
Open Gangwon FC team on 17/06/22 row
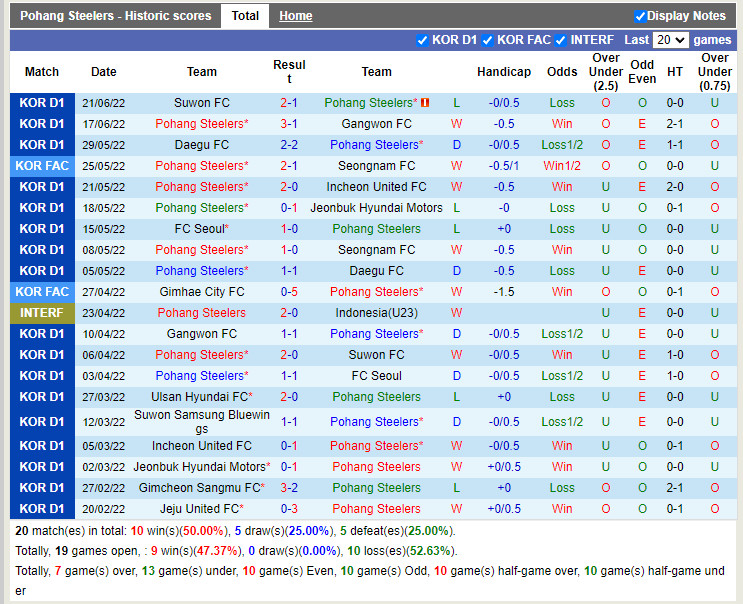coord(376,124)
